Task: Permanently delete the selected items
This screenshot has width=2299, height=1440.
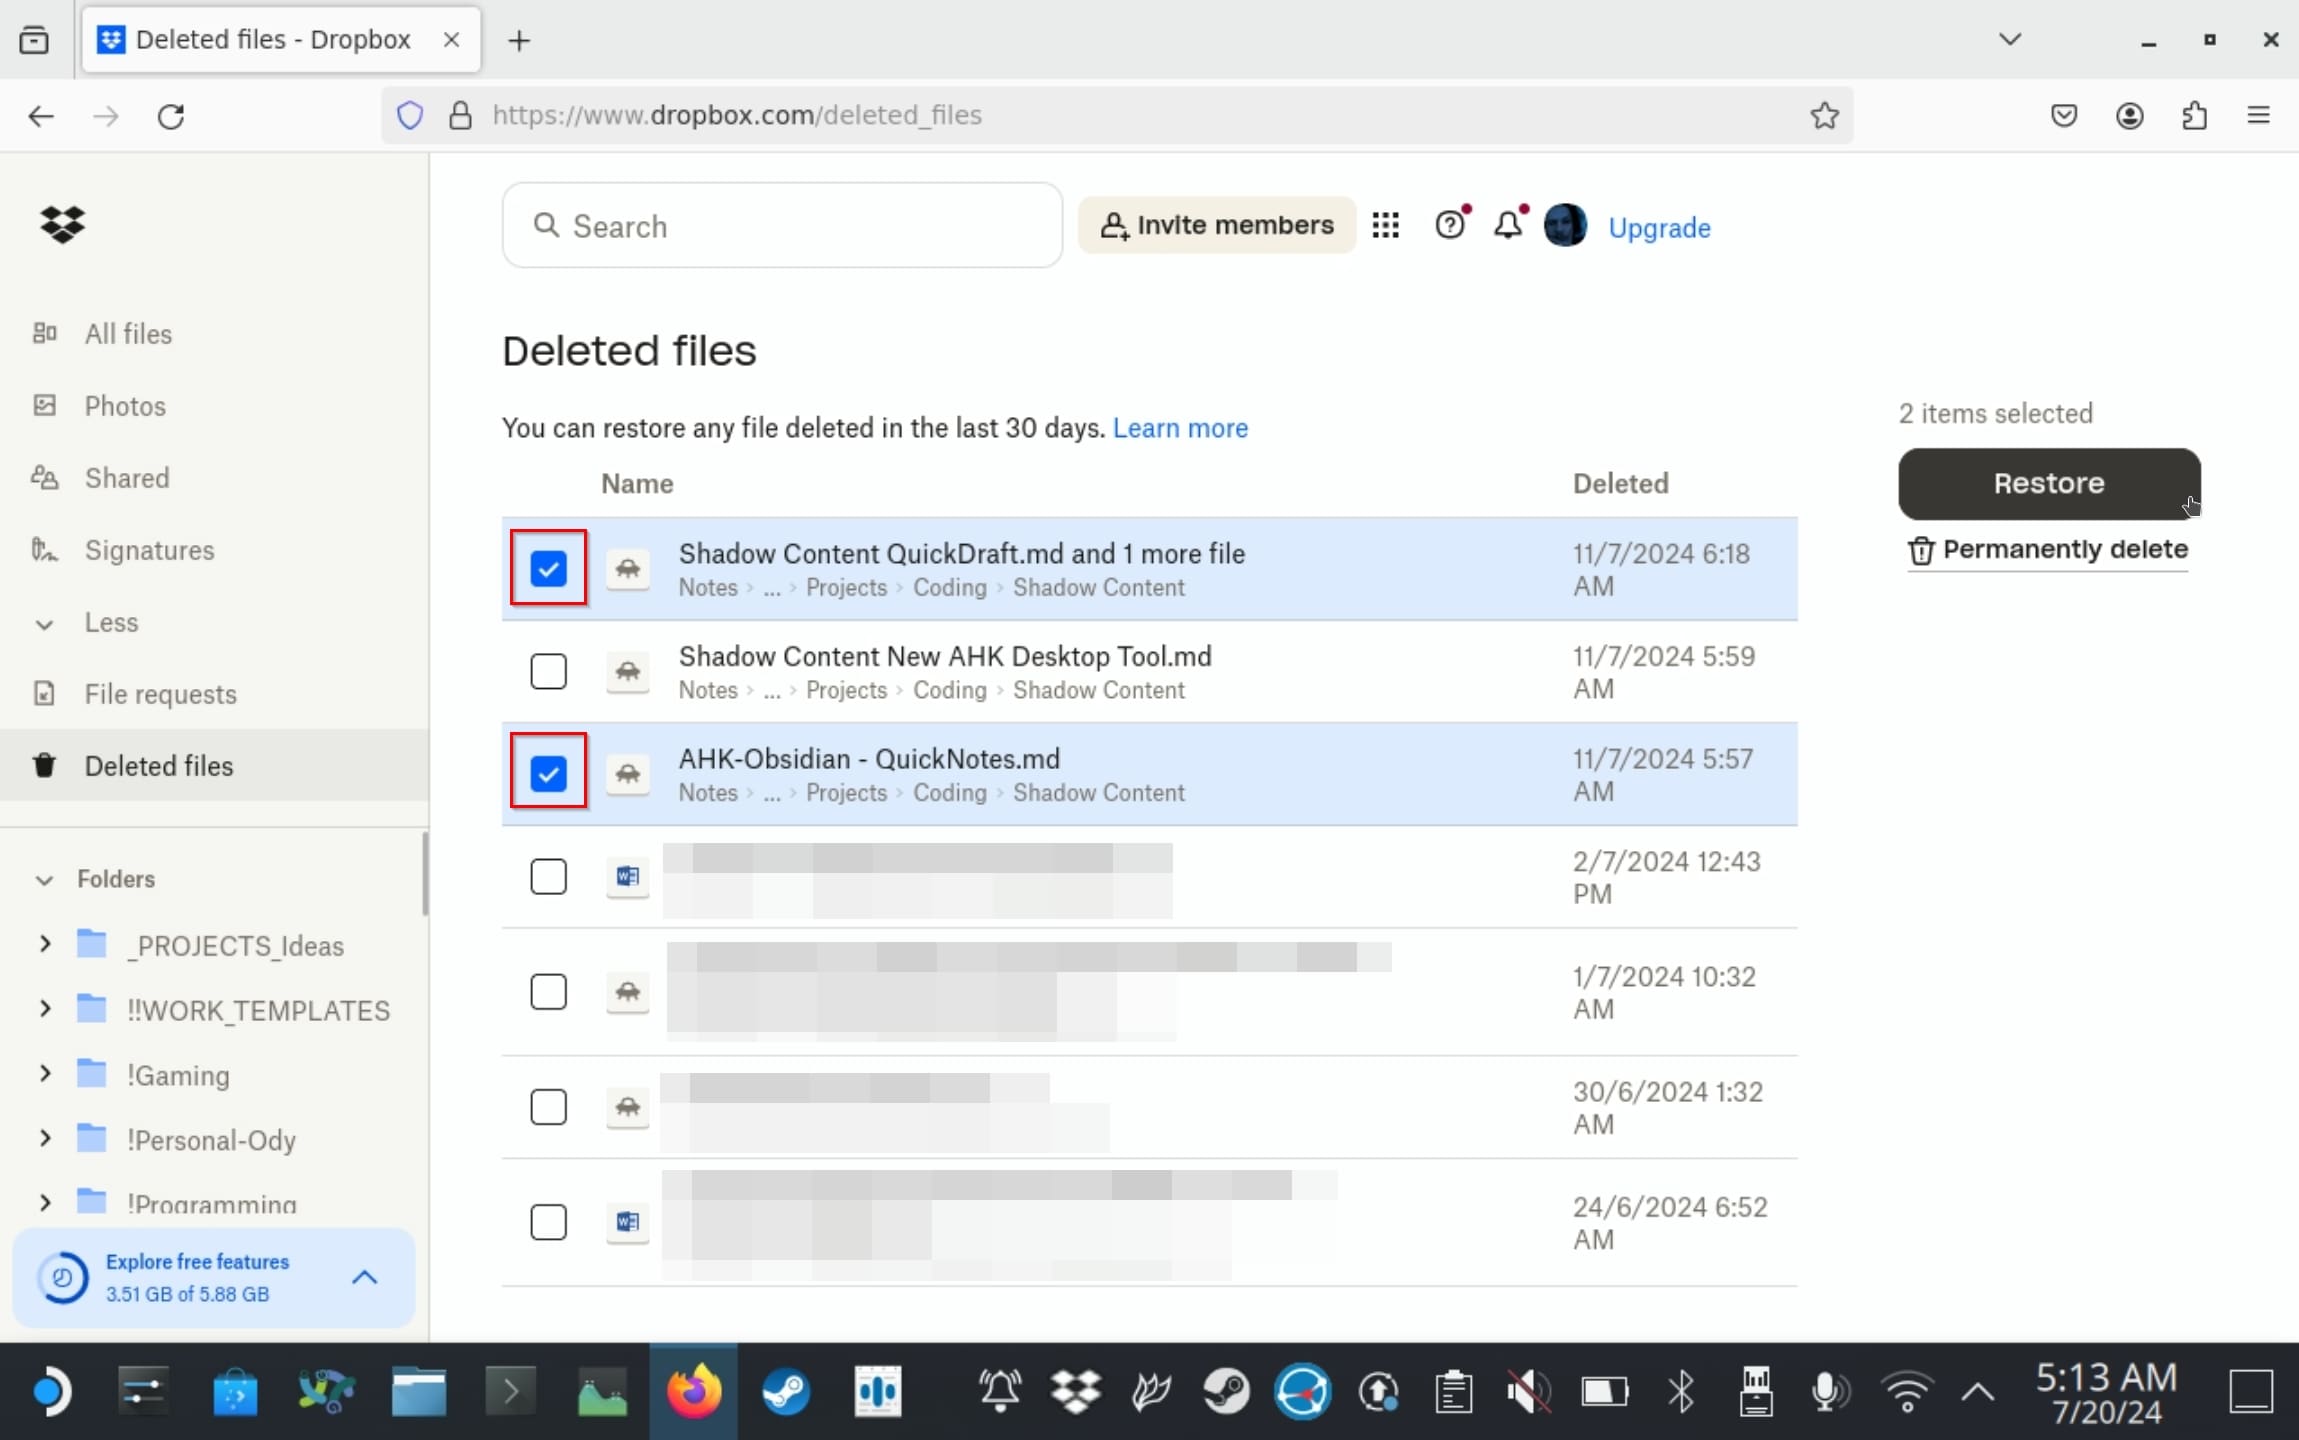Action: [2048, 550]
